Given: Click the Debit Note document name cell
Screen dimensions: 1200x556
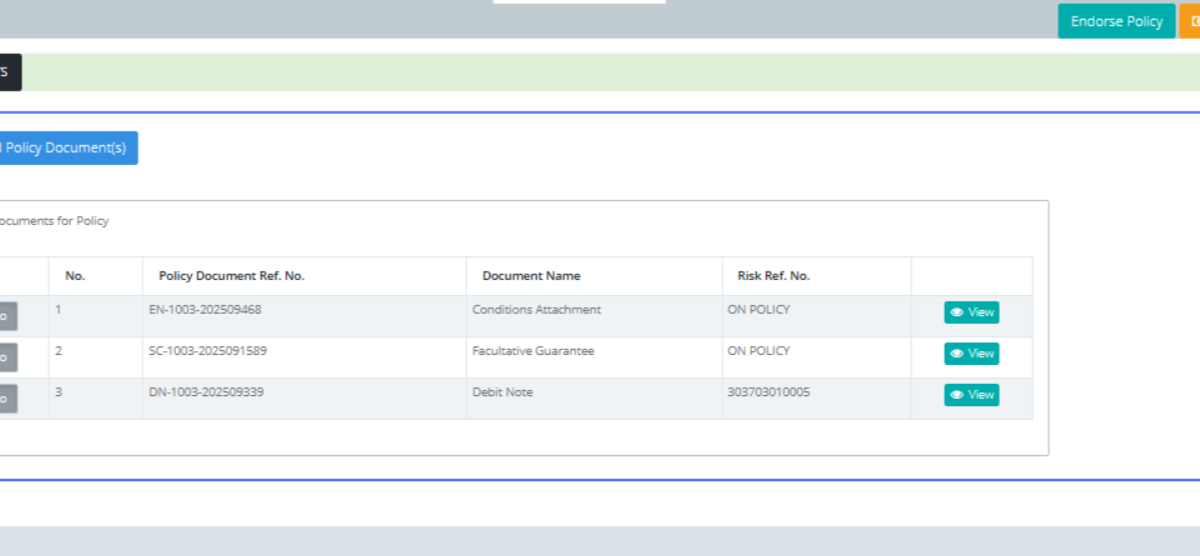Looking at the screenshot, I should [x=502, y=392].
